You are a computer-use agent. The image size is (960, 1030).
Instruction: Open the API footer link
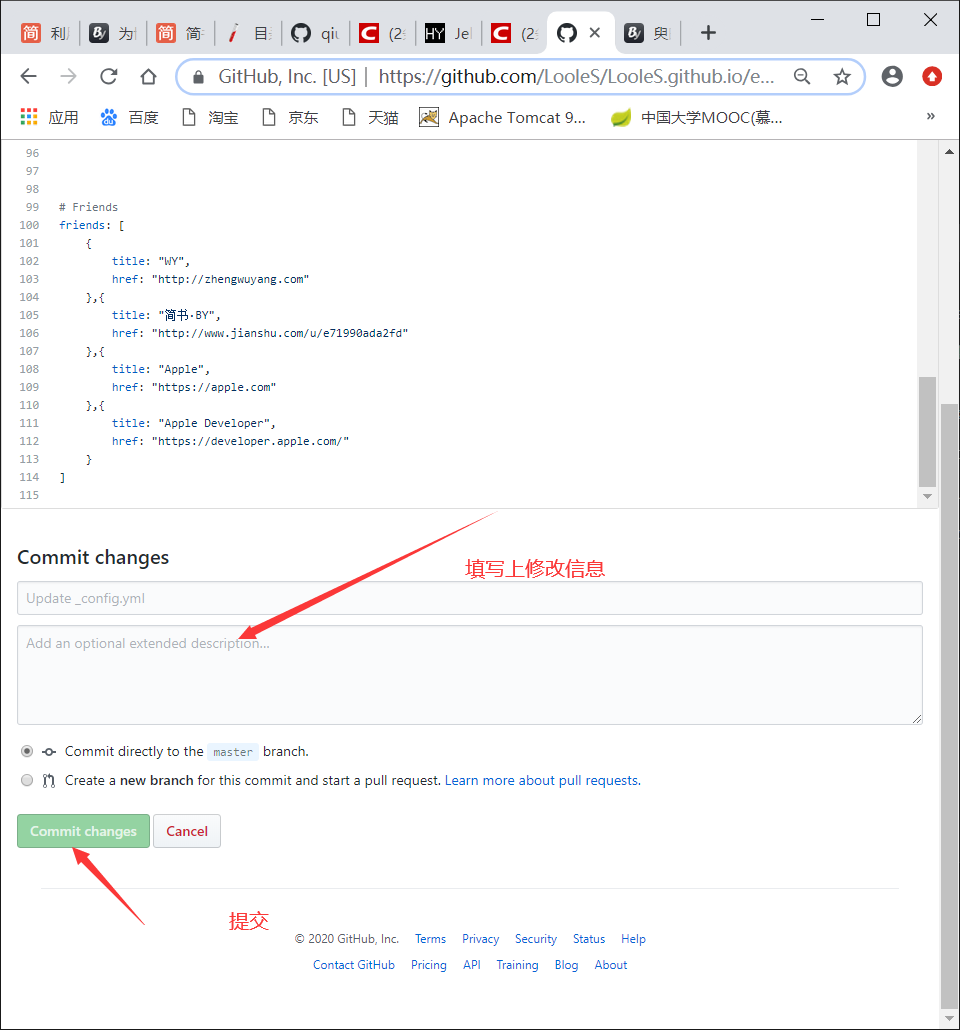472,964
